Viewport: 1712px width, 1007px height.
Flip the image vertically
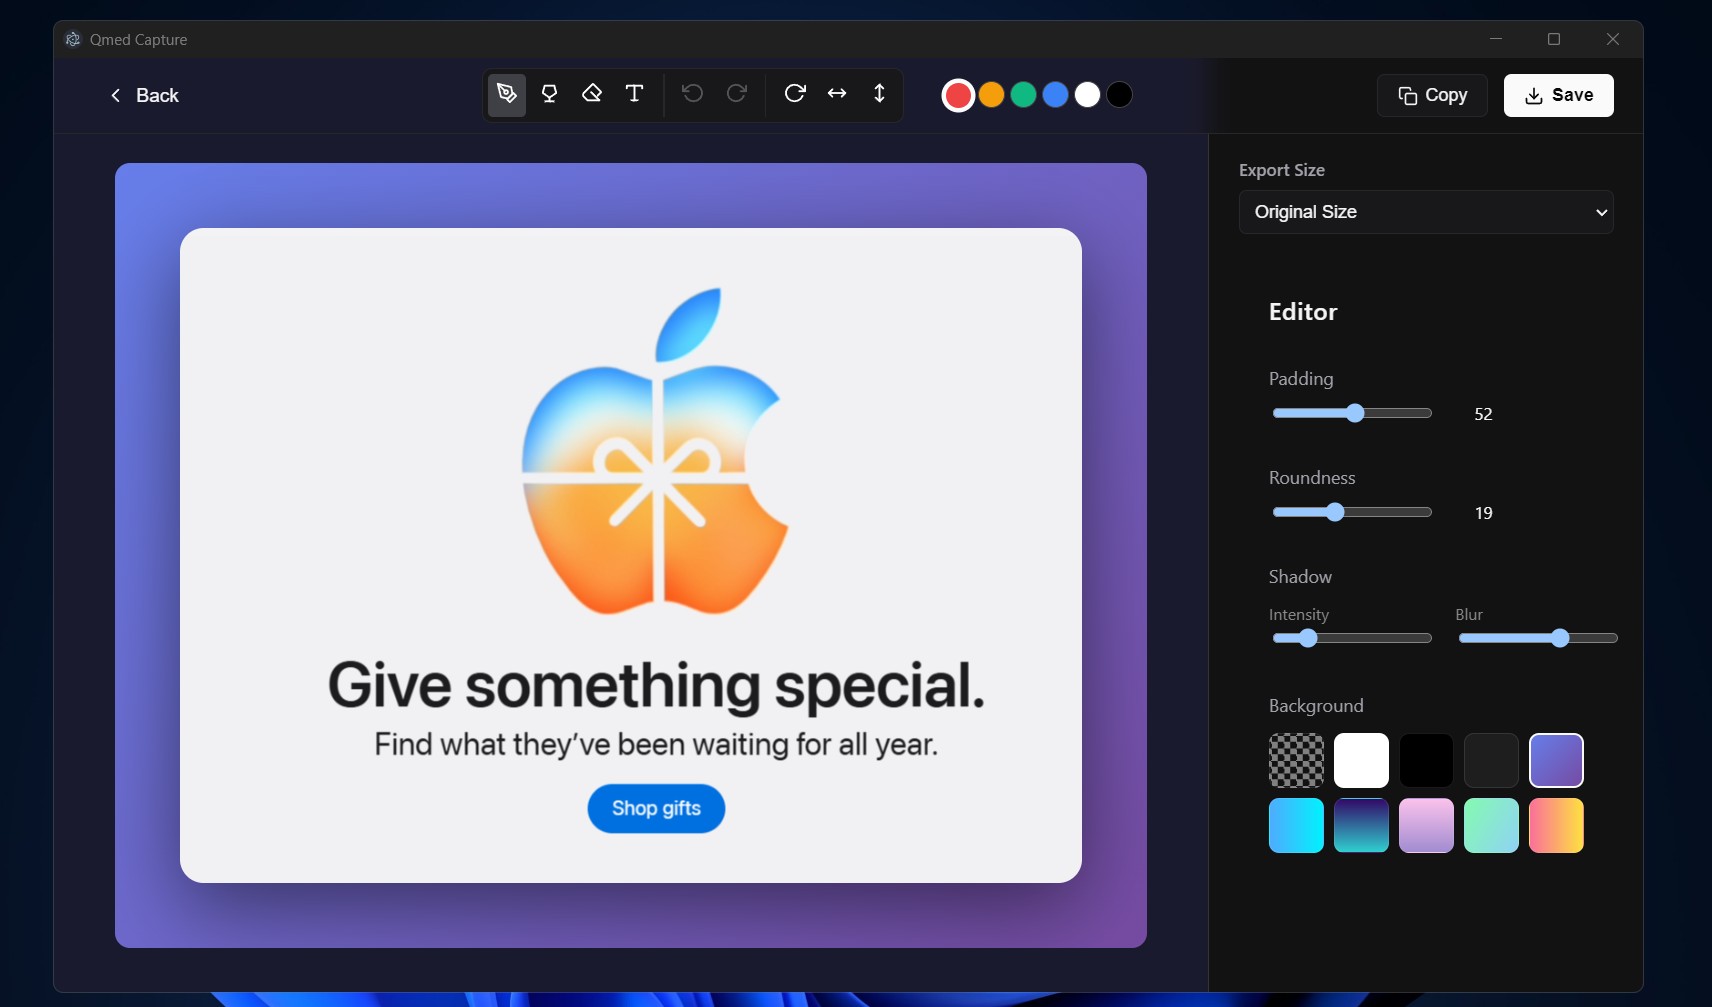879,94
